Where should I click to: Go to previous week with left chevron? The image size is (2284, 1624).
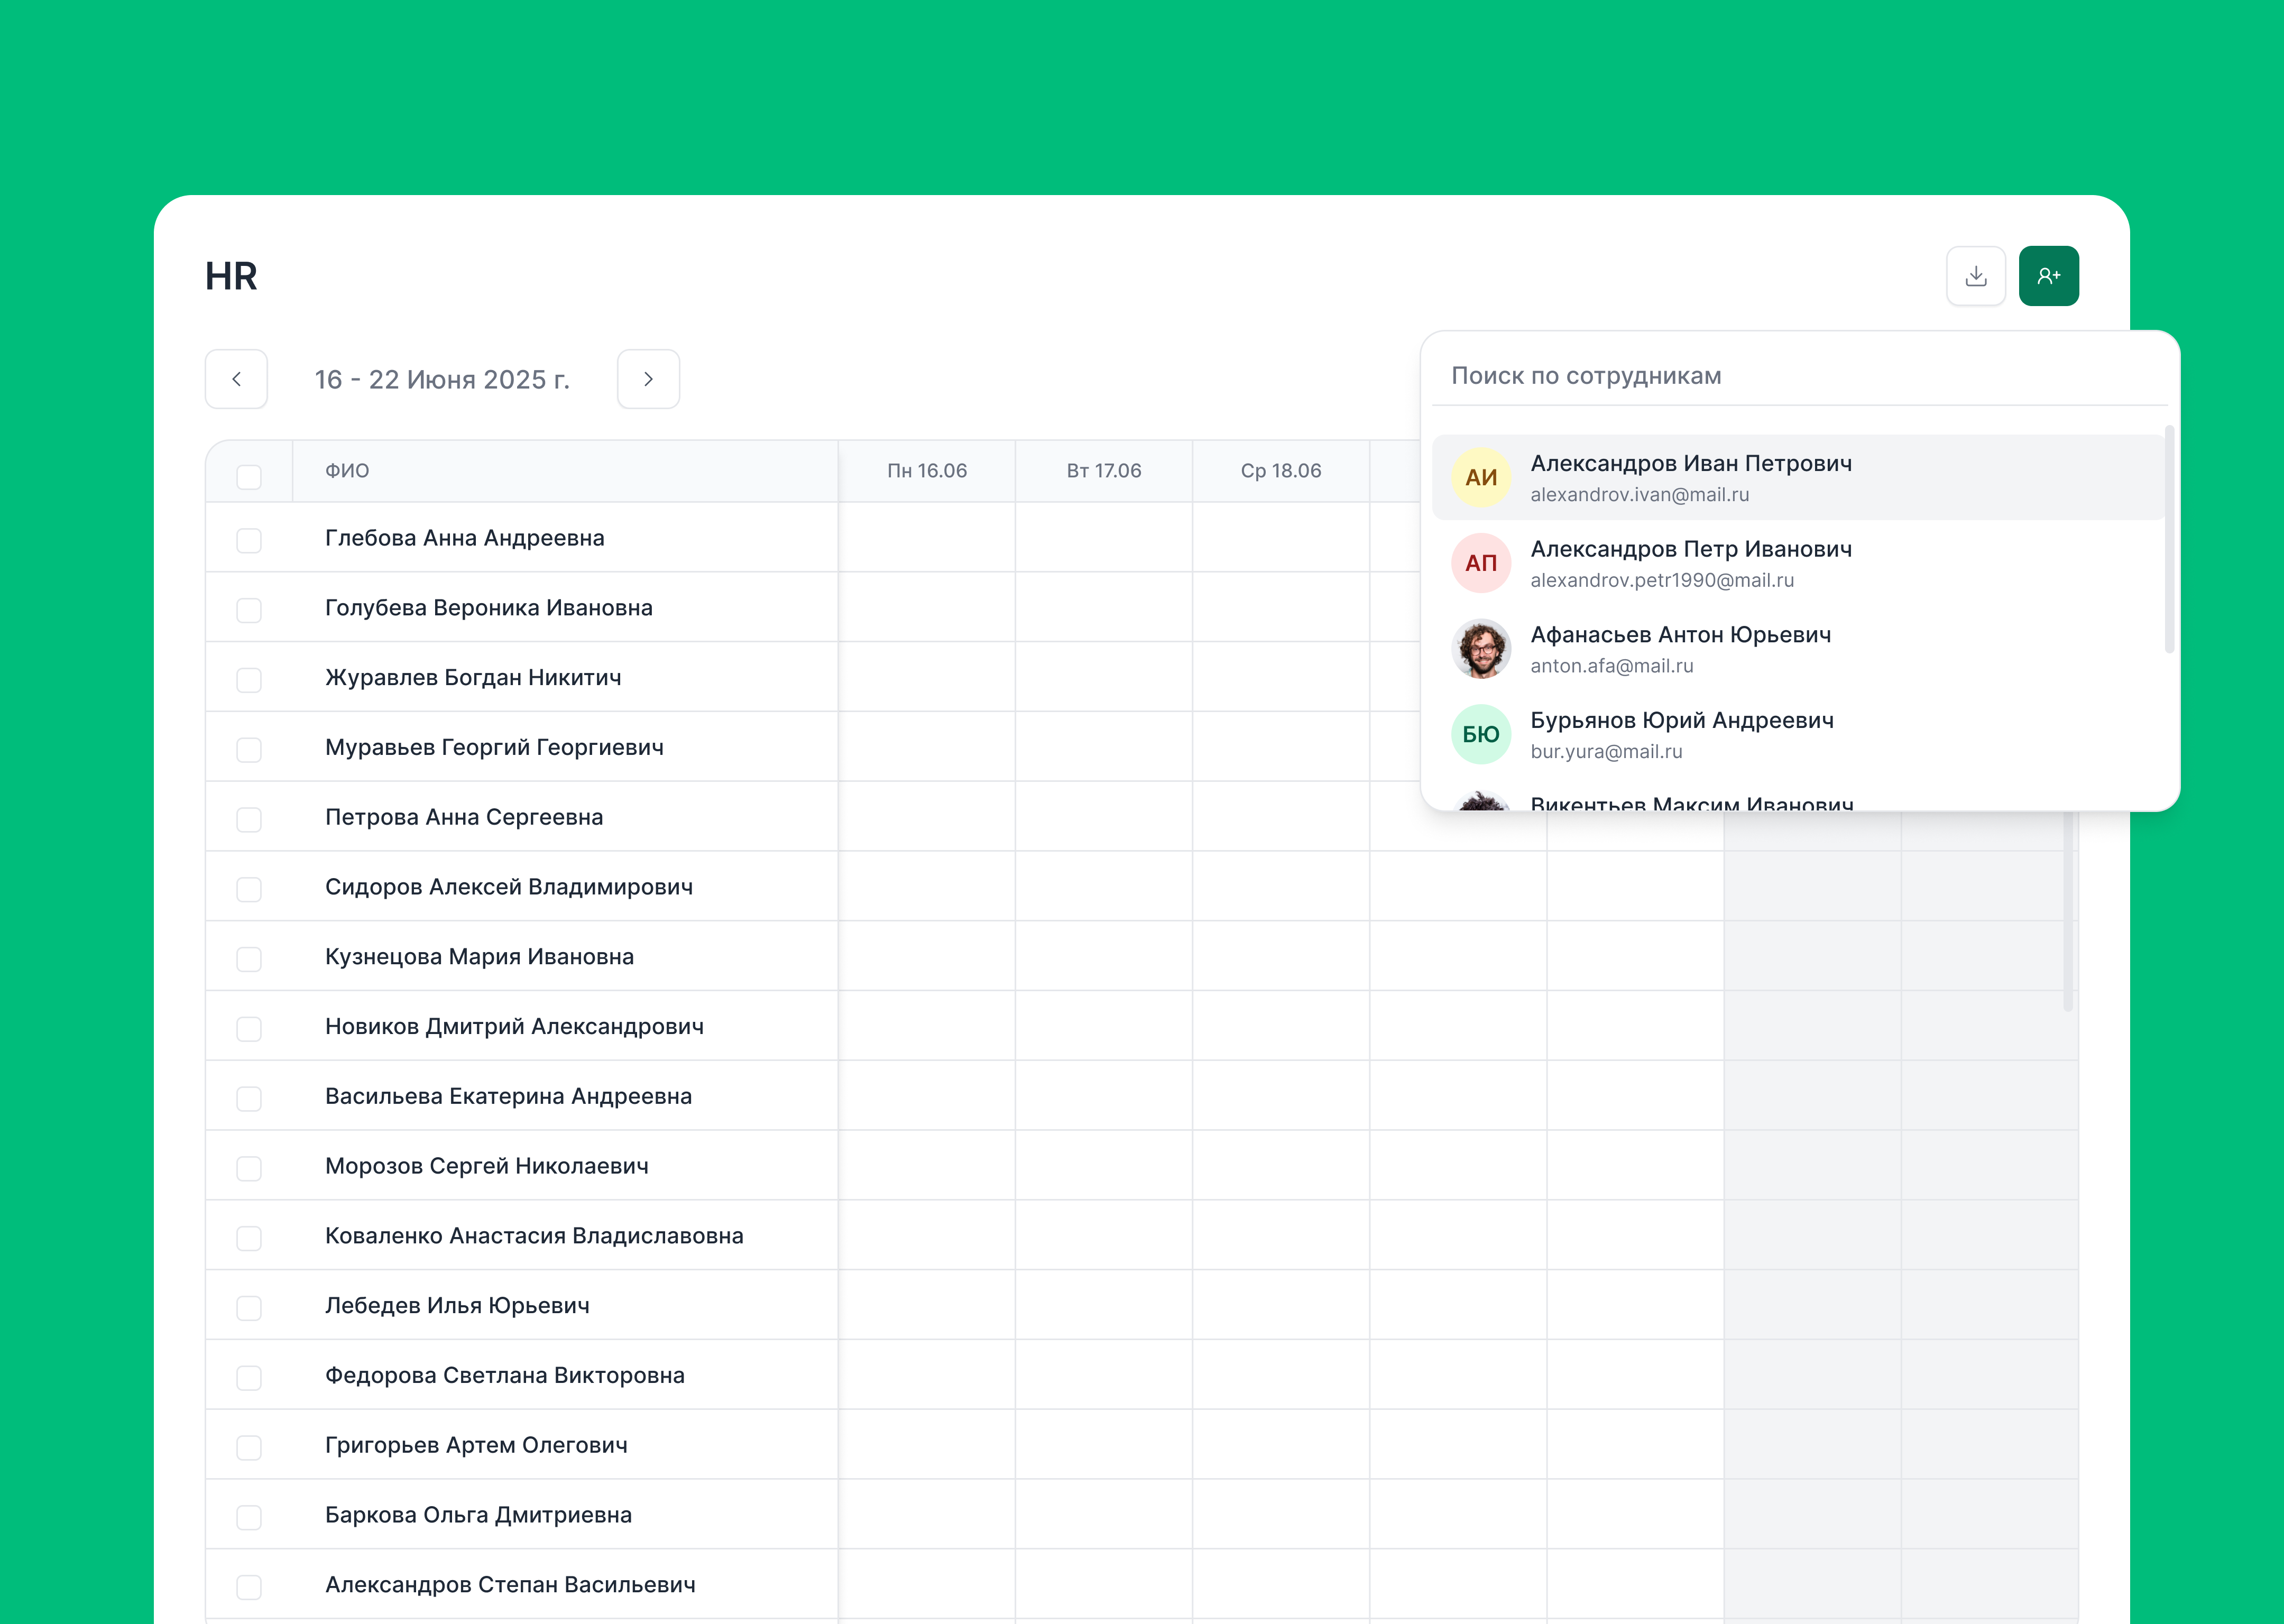point(236,379)
